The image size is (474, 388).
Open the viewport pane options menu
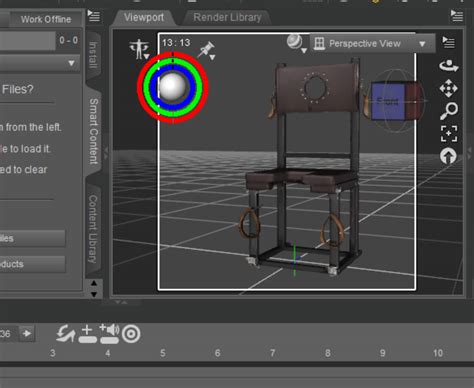coord(457,16)
